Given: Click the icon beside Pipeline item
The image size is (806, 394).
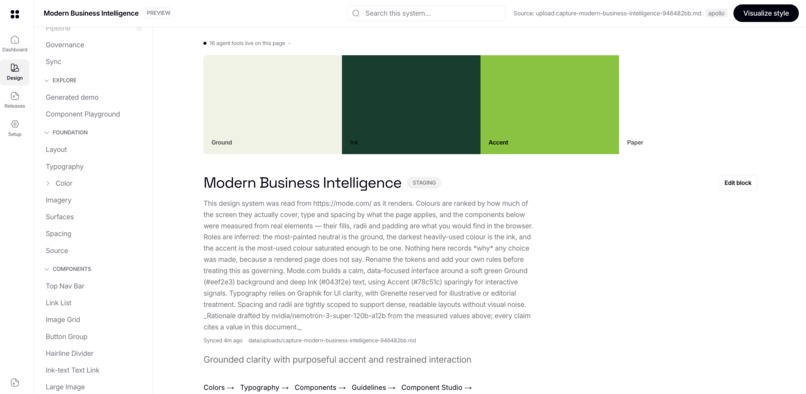Looking at the screenshot, I should coord(139,29).
